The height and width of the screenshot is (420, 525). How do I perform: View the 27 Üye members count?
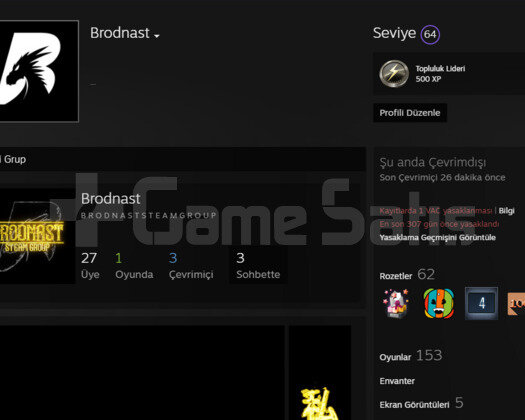click(90, 266)
